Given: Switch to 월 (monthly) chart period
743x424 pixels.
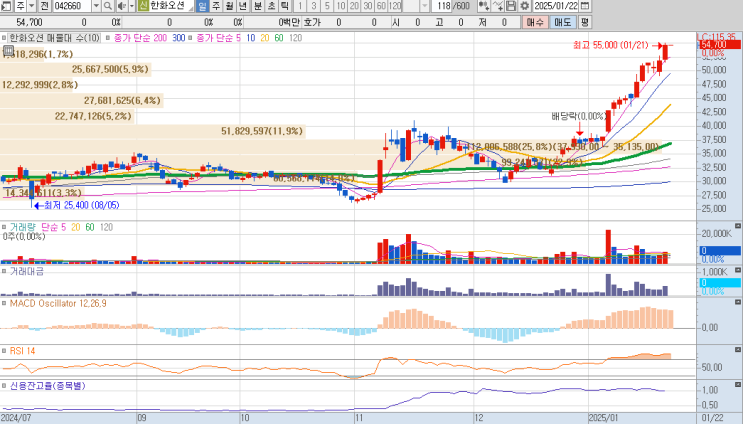Looking at the screenshot, I should (x=229, y=6).
